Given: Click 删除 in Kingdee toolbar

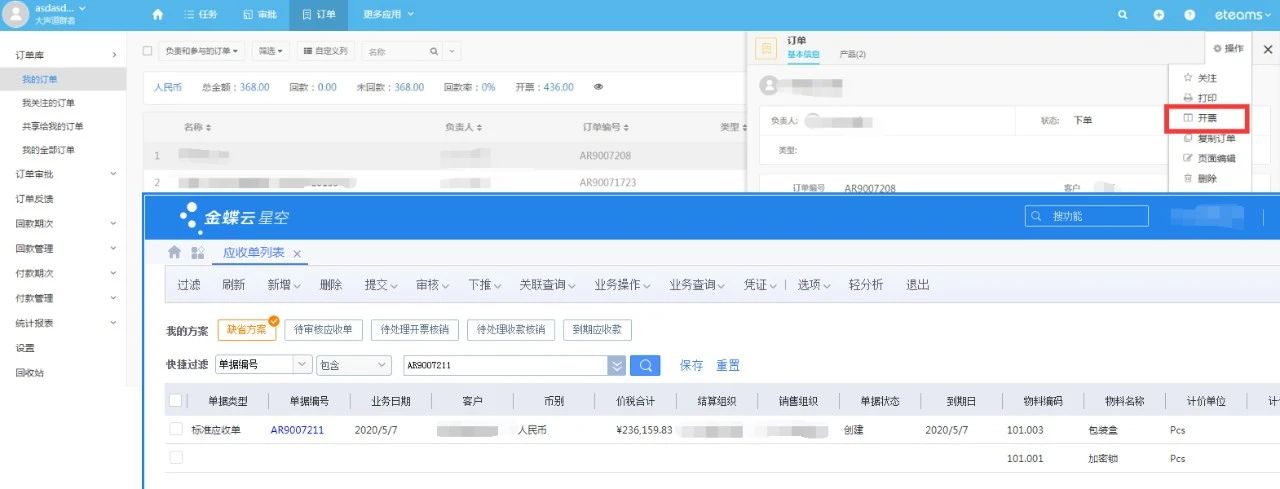Looking at the screenshot, I should click(x=331, y=285).
